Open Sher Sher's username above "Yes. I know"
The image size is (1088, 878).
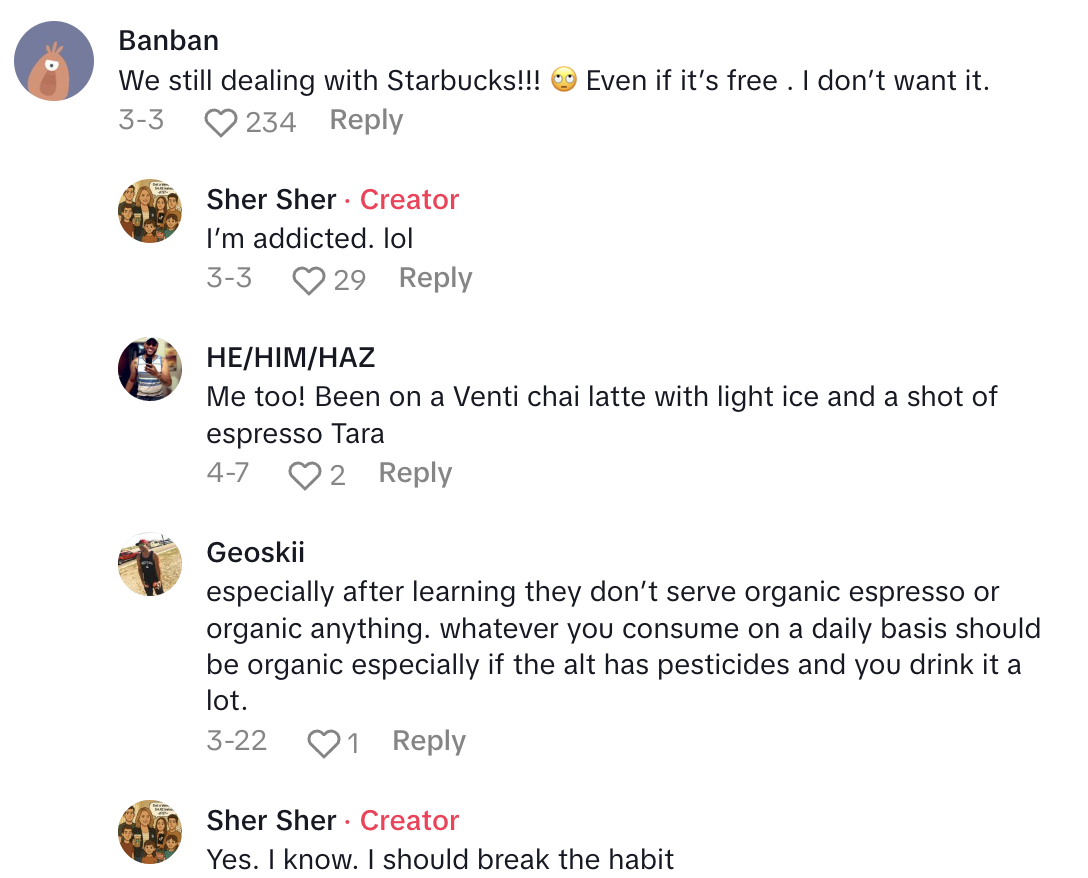271,820
